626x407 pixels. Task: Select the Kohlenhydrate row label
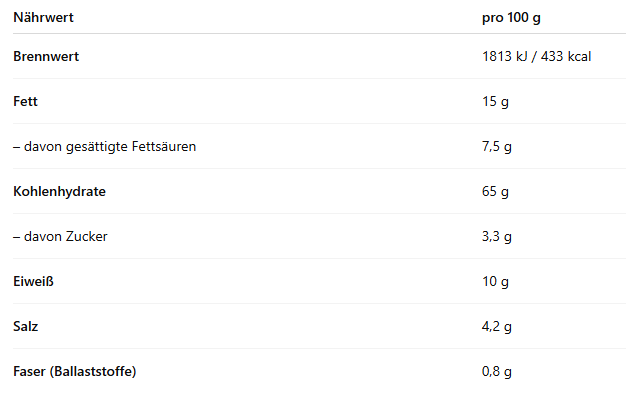[x=59, y=191]
